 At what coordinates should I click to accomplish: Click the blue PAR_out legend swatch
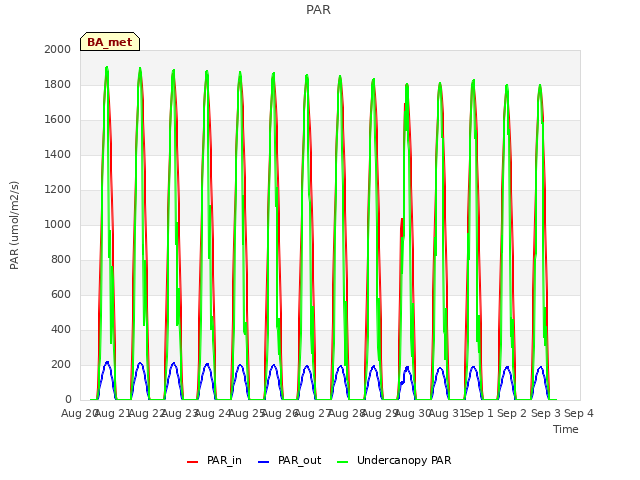click(x=264, y=462)
